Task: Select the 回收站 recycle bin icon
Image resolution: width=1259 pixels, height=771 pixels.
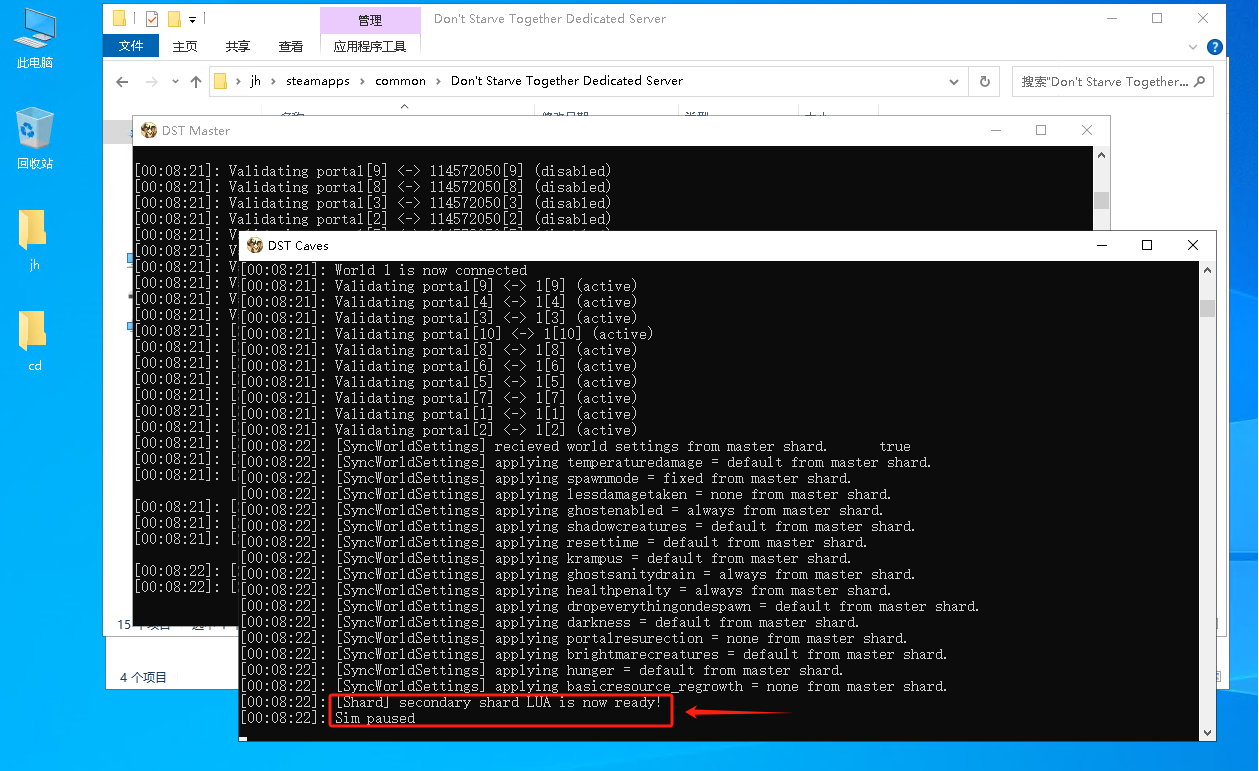Action: pos(34,139)
